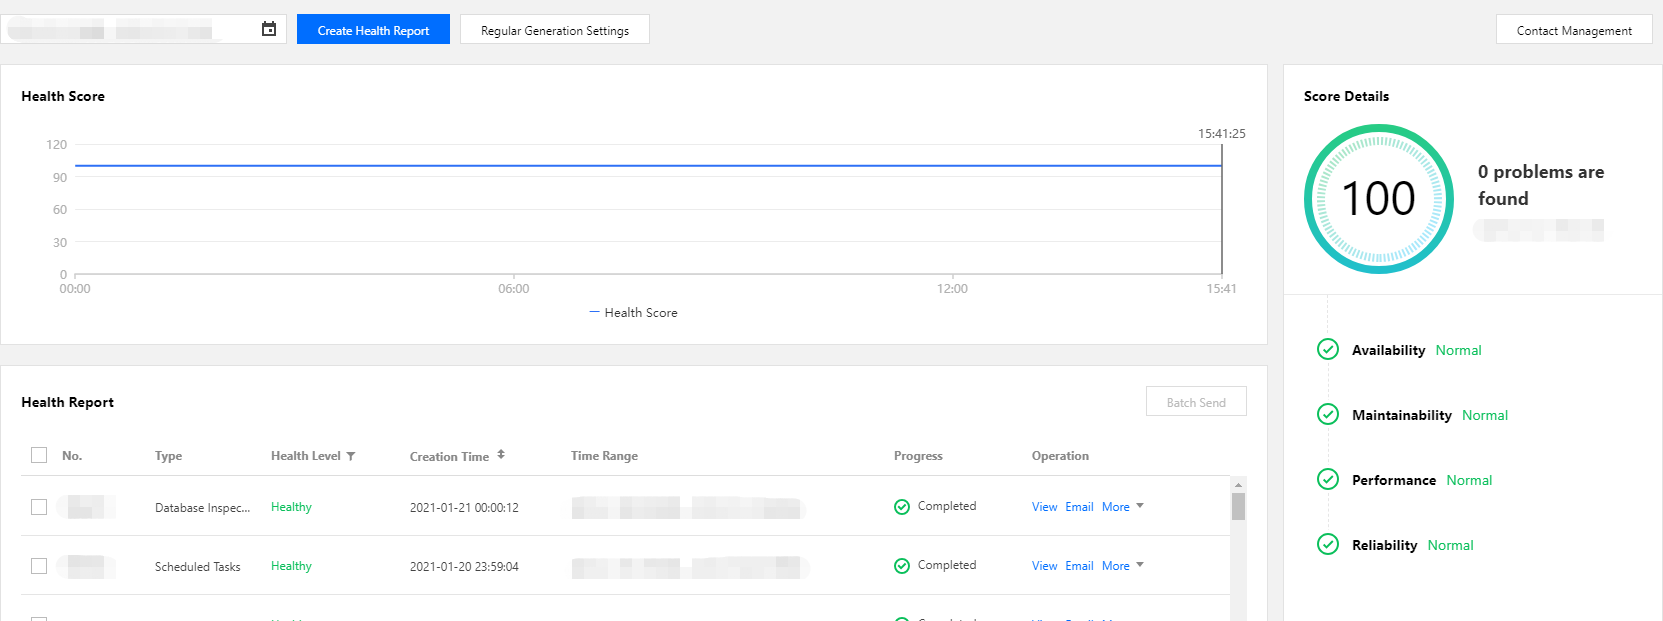View the Scheduled Tasks health report
Viewport: 1663px width, 621px height.
(1044, 566)
